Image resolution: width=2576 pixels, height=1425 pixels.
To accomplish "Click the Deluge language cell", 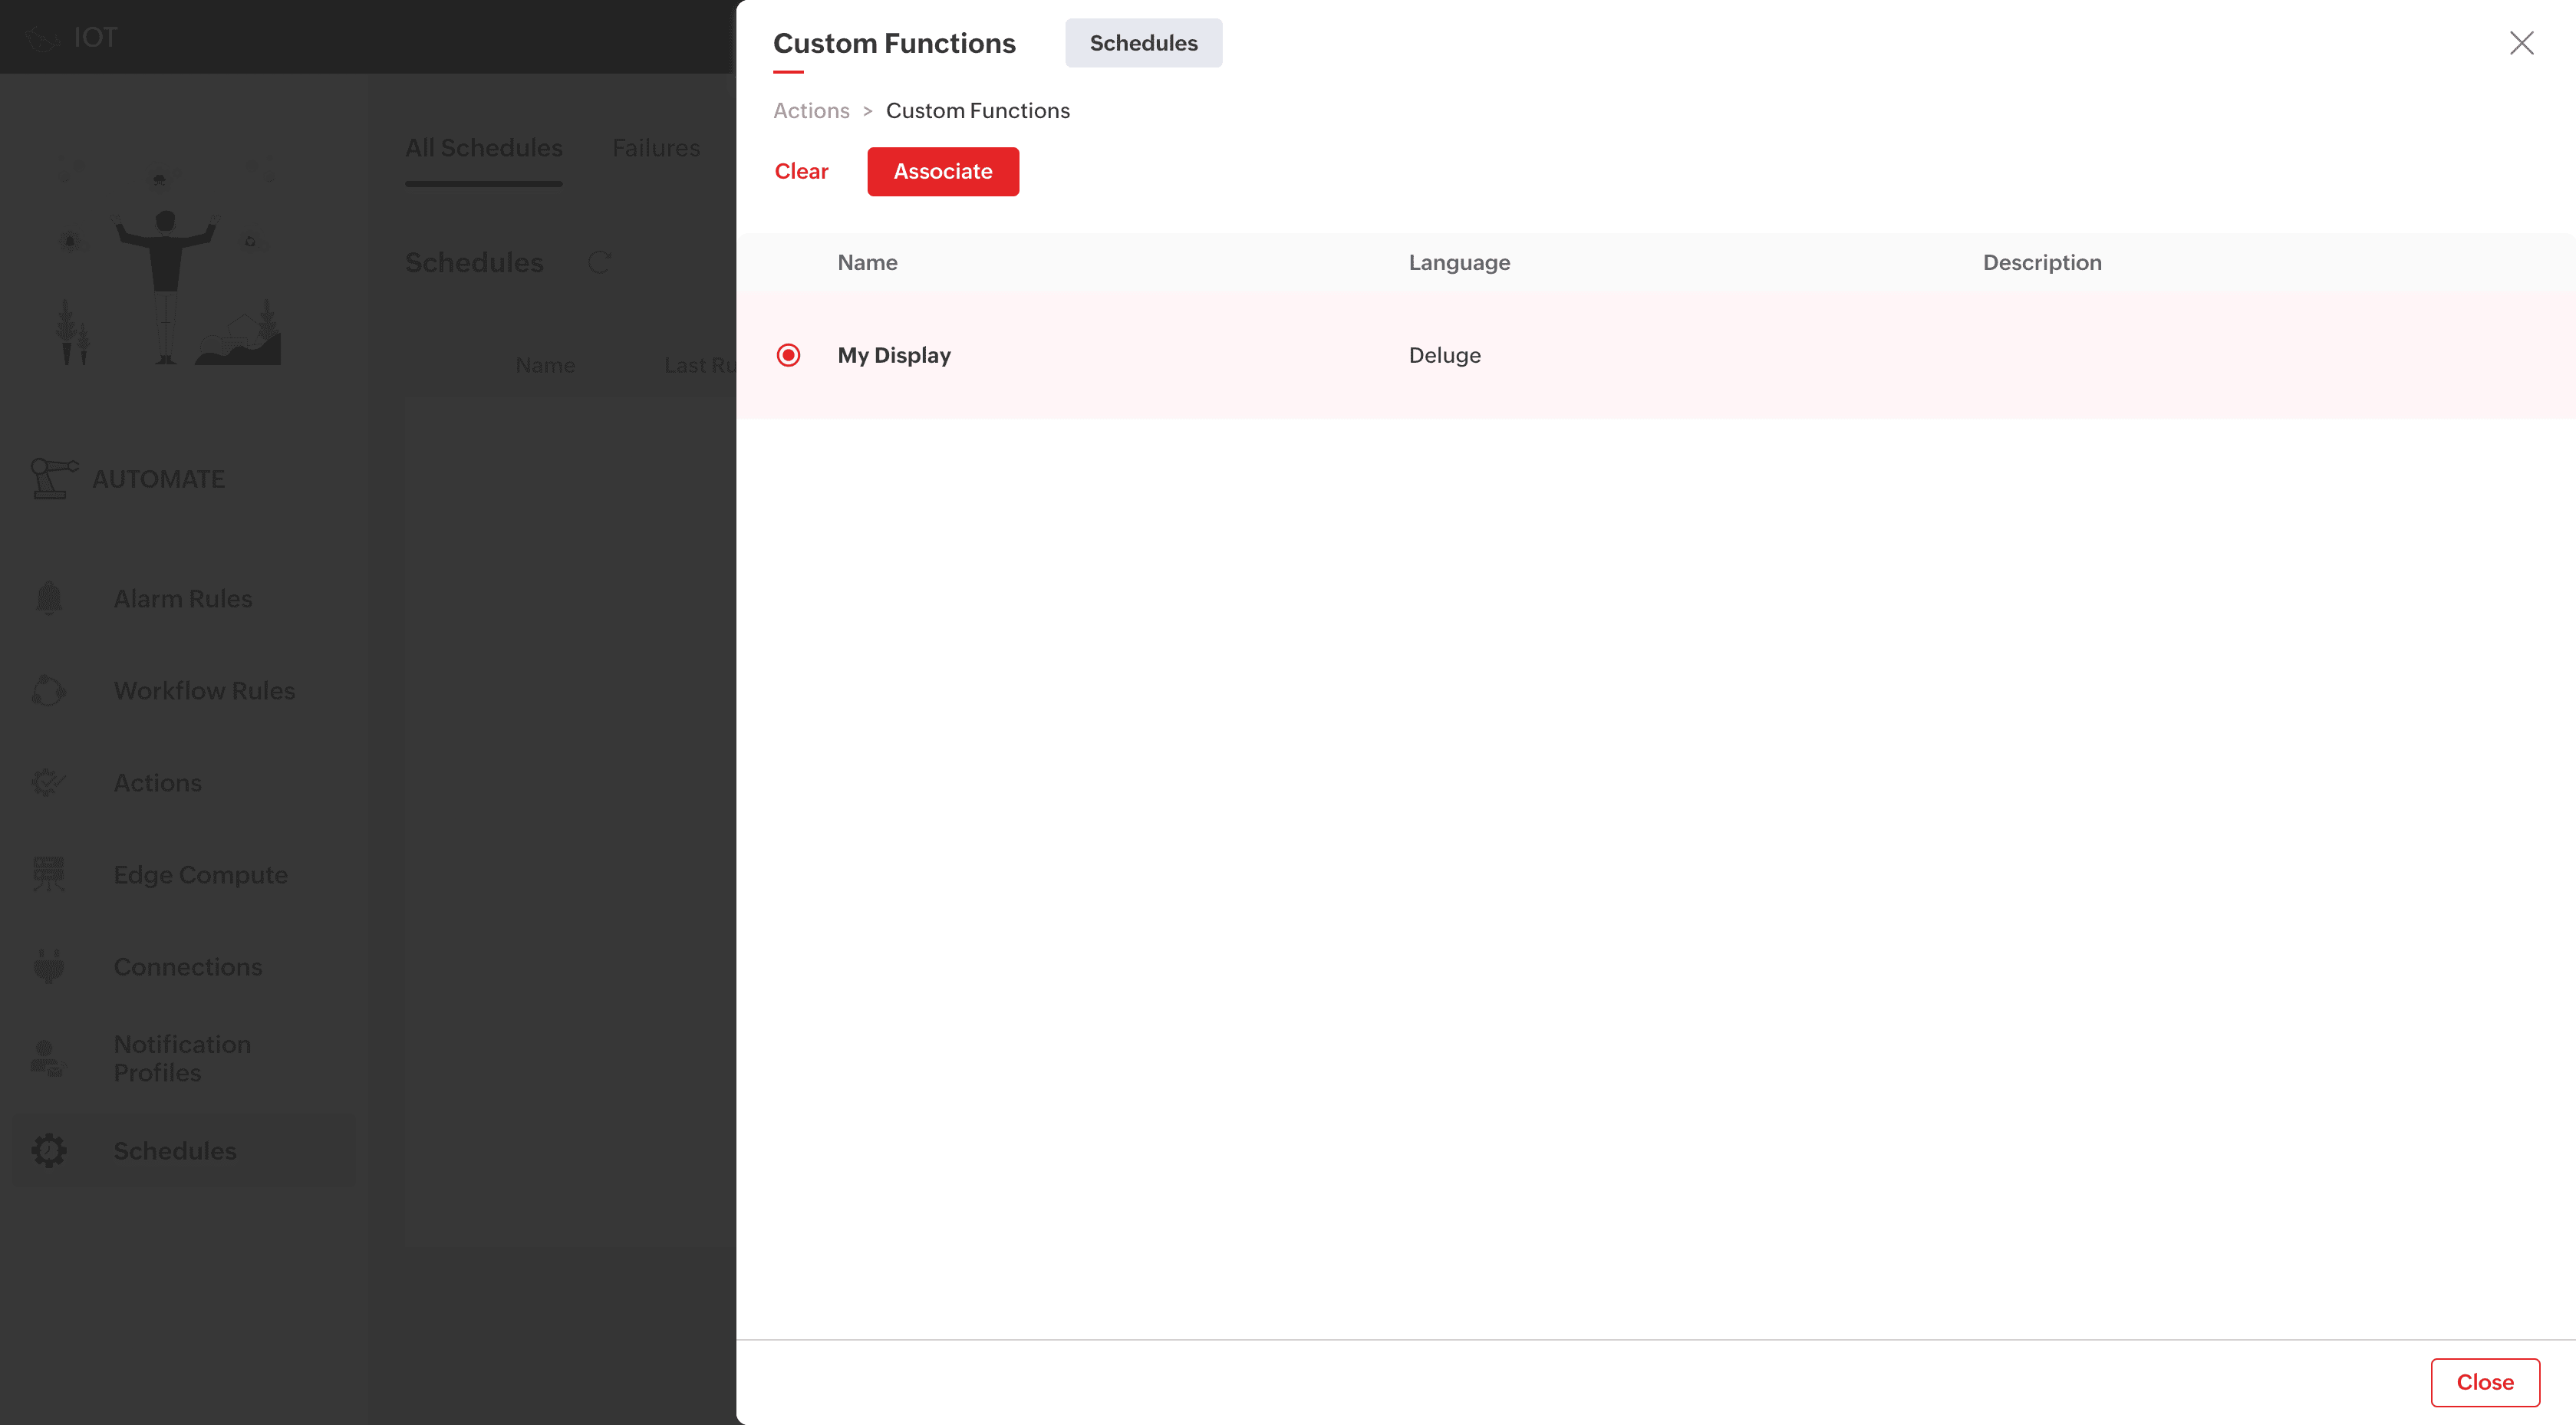I will 1444,355.
